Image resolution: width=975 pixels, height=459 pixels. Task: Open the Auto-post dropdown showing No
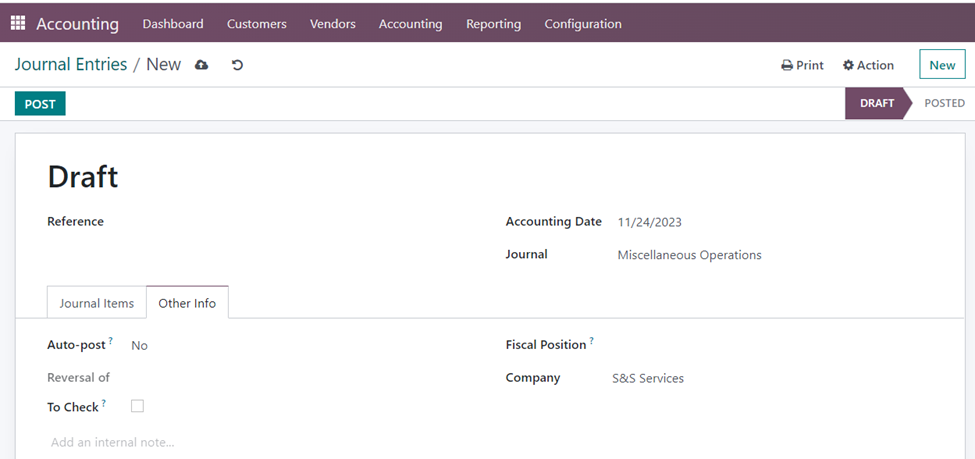tap(140, 345)
